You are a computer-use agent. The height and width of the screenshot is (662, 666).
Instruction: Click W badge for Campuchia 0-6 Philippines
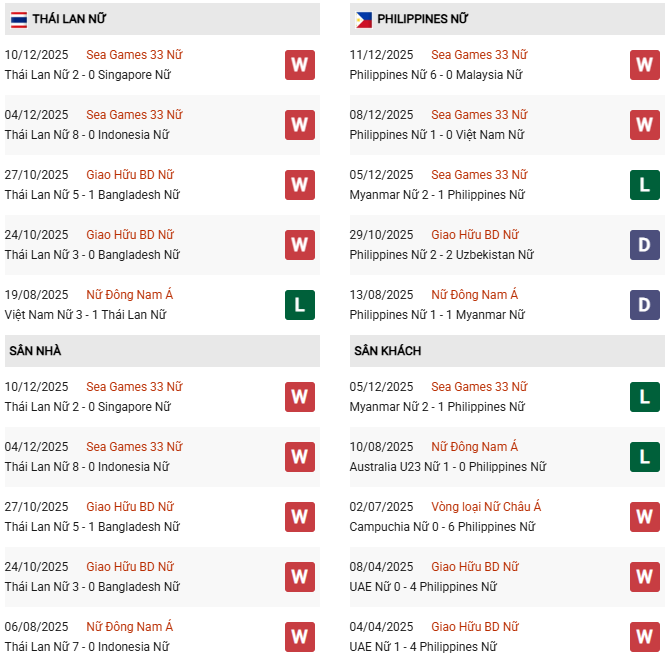click(645, 517)
